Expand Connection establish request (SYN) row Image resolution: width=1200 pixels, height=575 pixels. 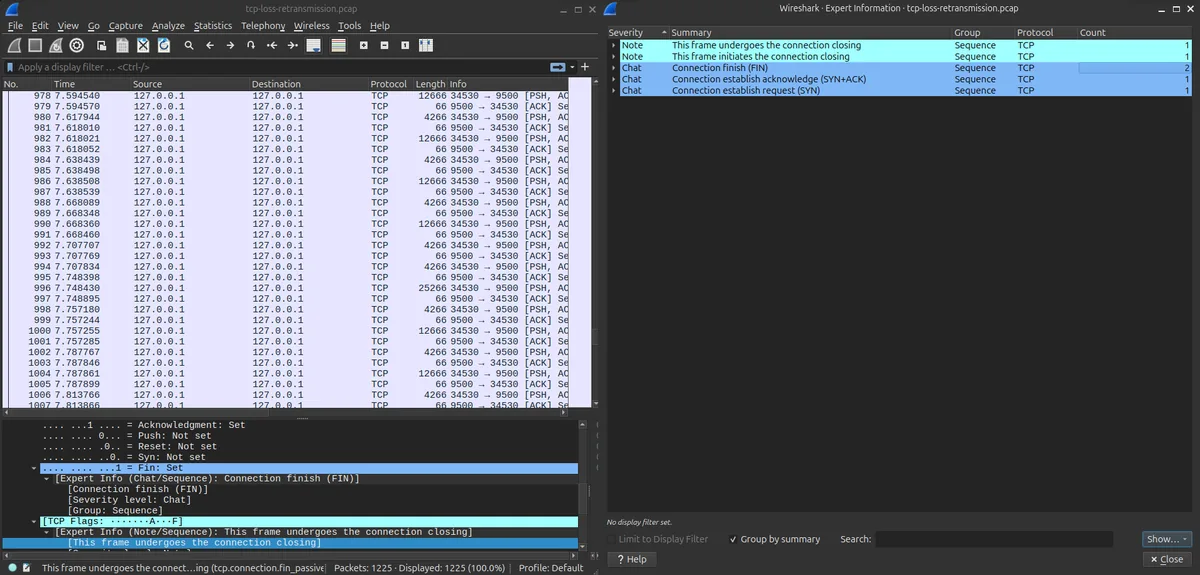pos(614,90)
